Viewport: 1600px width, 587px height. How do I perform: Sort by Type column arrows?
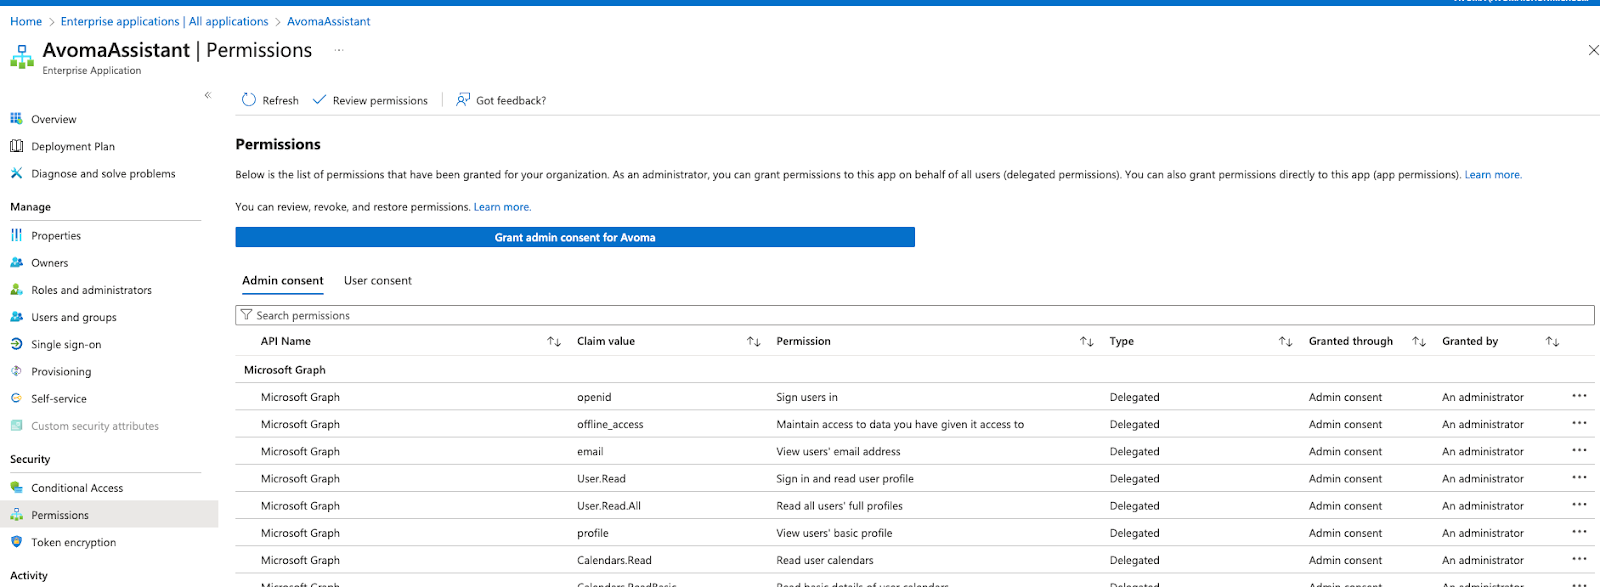(x=1286, y=341)
